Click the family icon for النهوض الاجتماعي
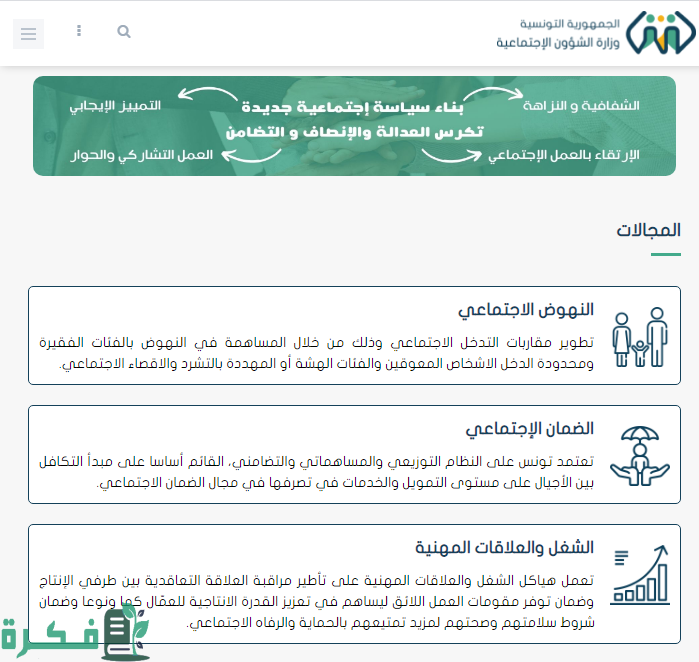The image size is (699, 662). pos(641,337)
